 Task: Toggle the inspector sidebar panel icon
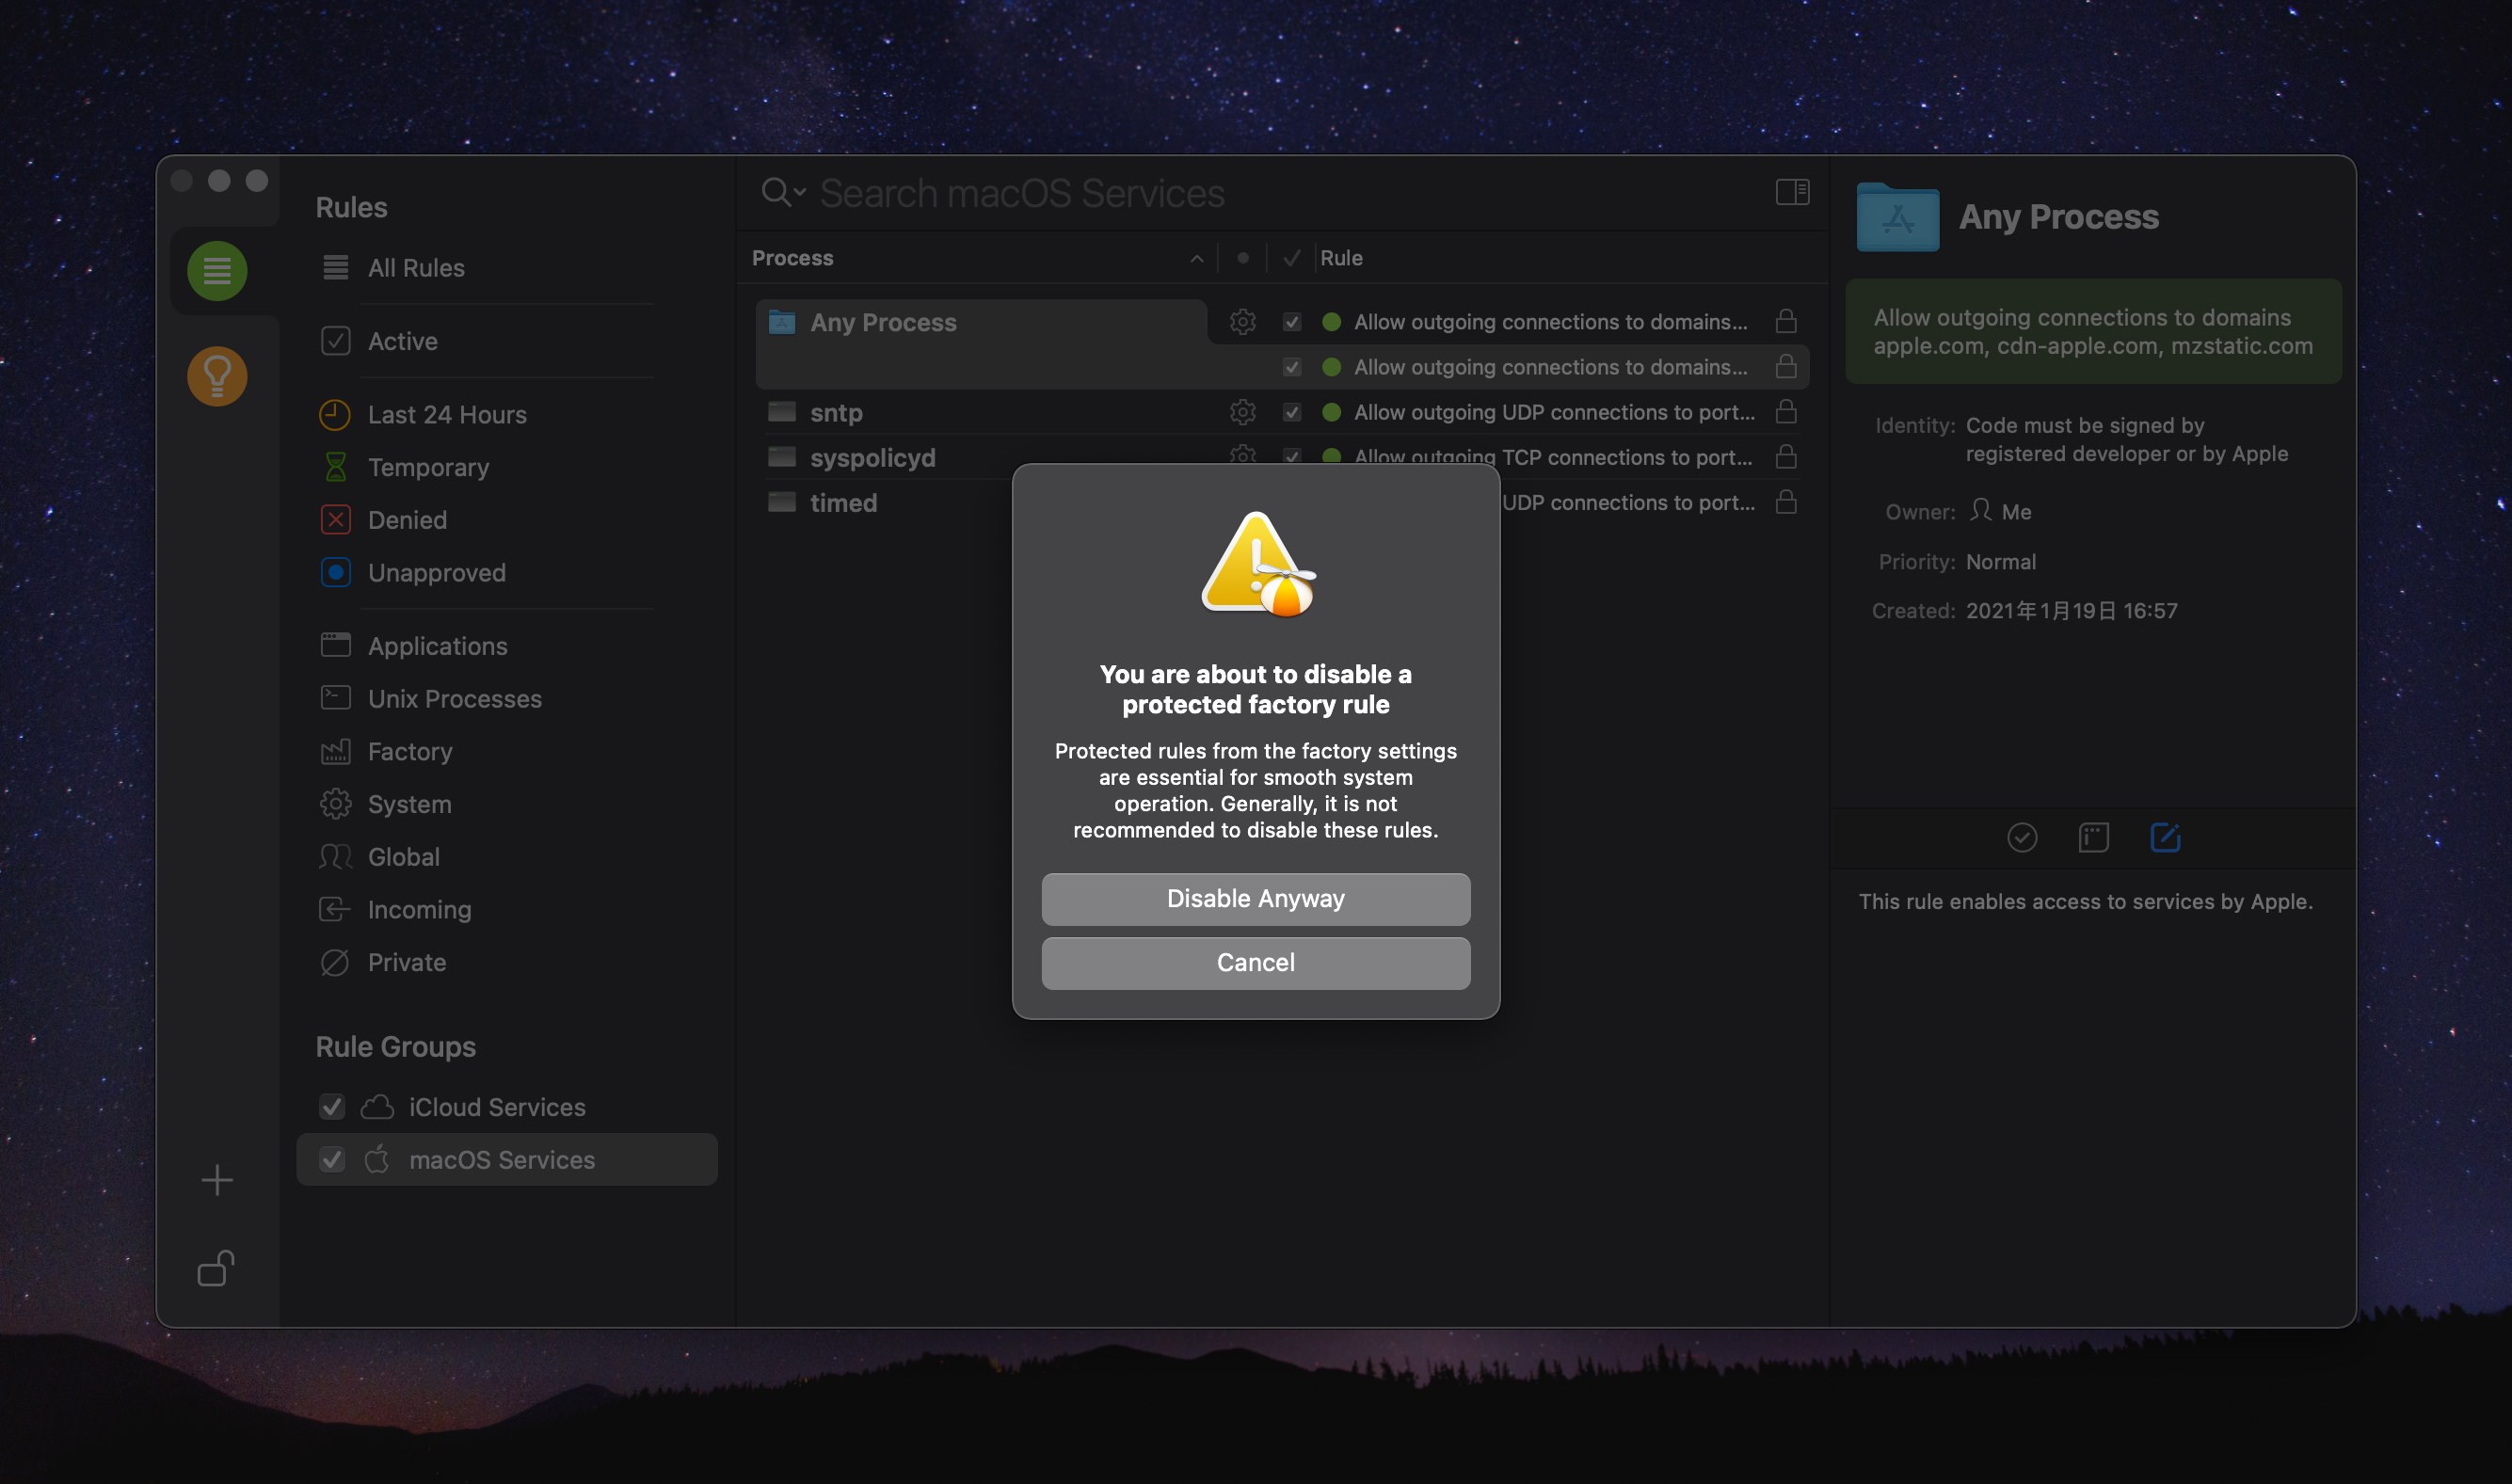tap(1792, 192)
